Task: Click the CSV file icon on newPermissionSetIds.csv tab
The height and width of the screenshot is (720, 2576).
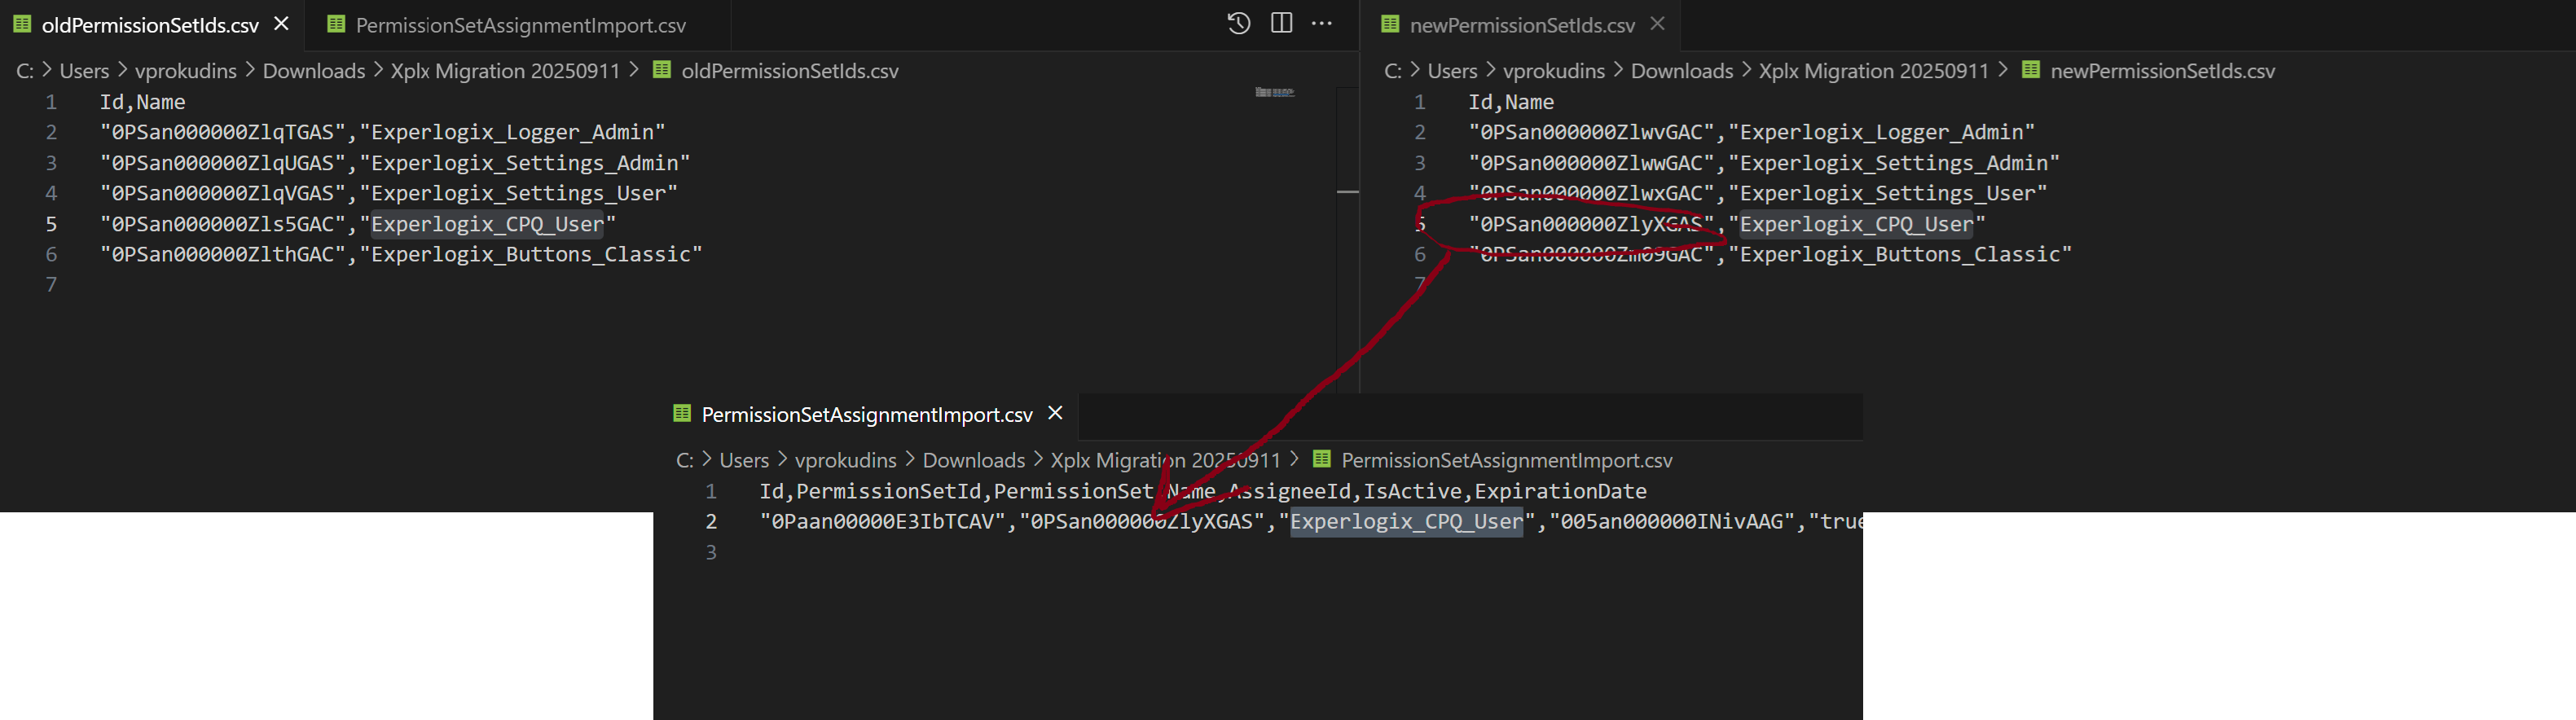Action: point(1390,24)
